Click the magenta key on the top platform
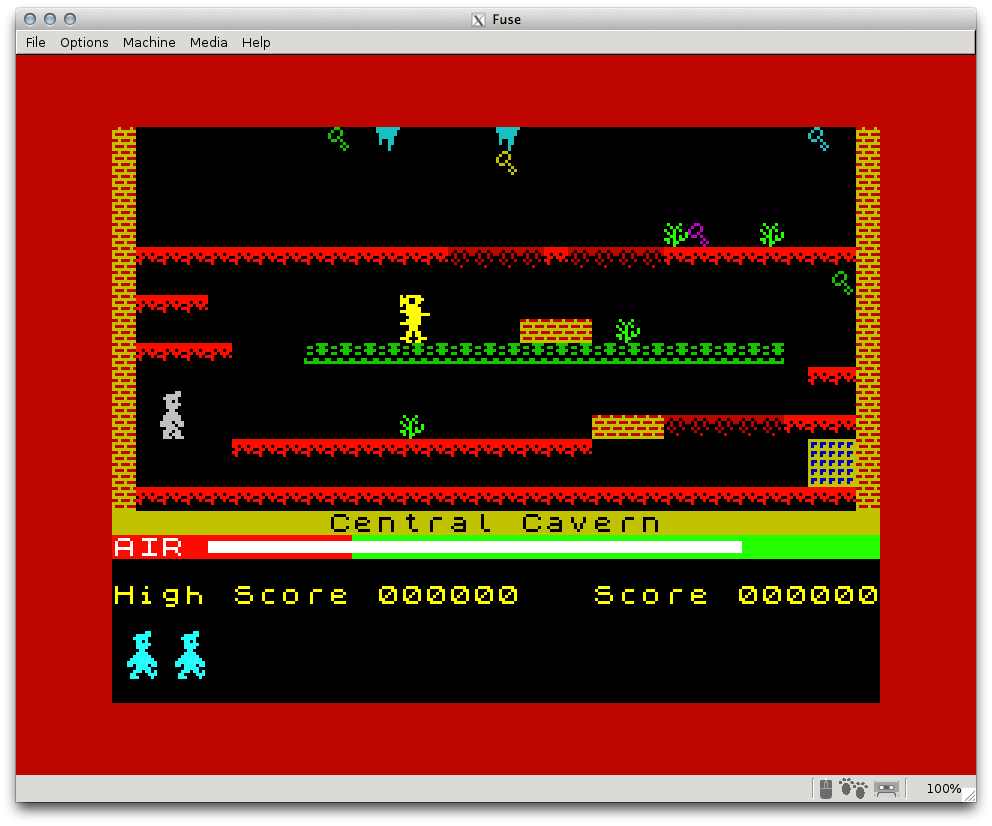The height and width of the screenshot is (826, 992). 698,235
